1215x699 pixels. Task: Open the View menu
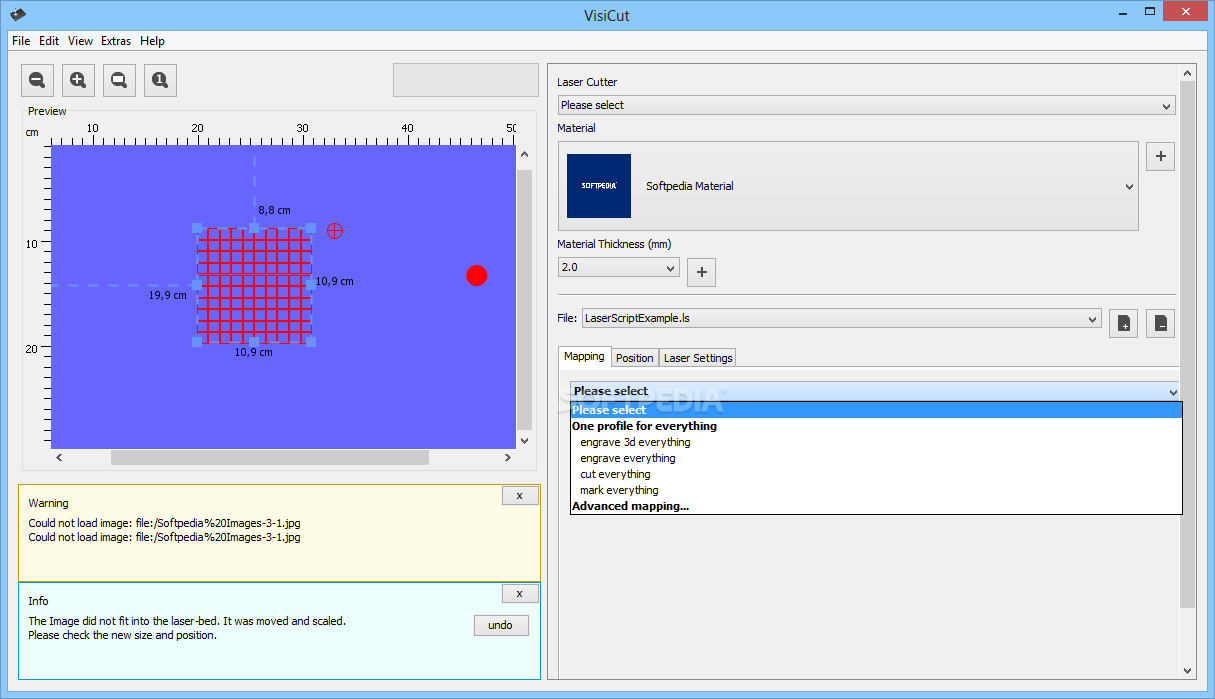click(x=81, y=41)
